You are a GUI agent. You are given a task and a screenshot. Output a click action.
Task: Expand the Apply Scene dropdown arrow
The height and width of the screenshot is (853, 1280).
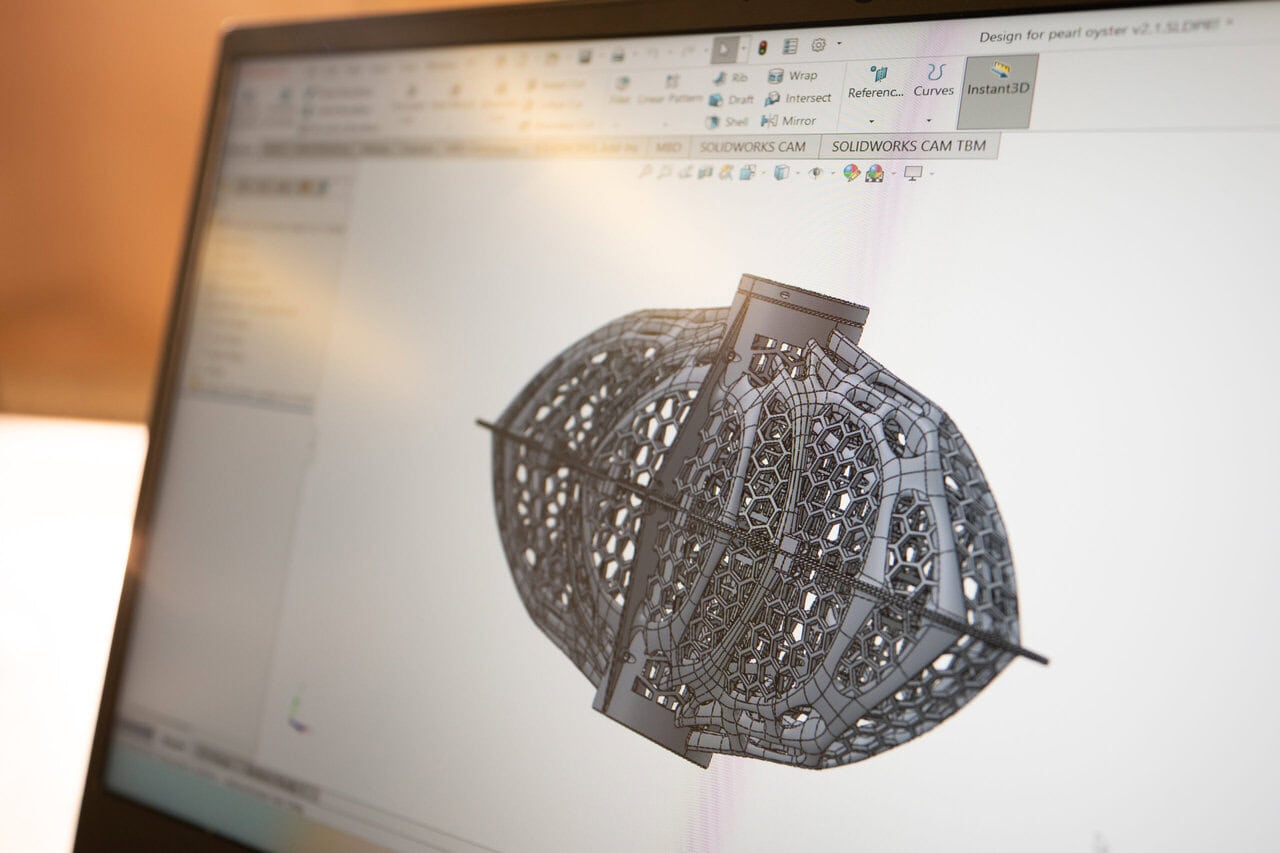(x=893, y=173)
